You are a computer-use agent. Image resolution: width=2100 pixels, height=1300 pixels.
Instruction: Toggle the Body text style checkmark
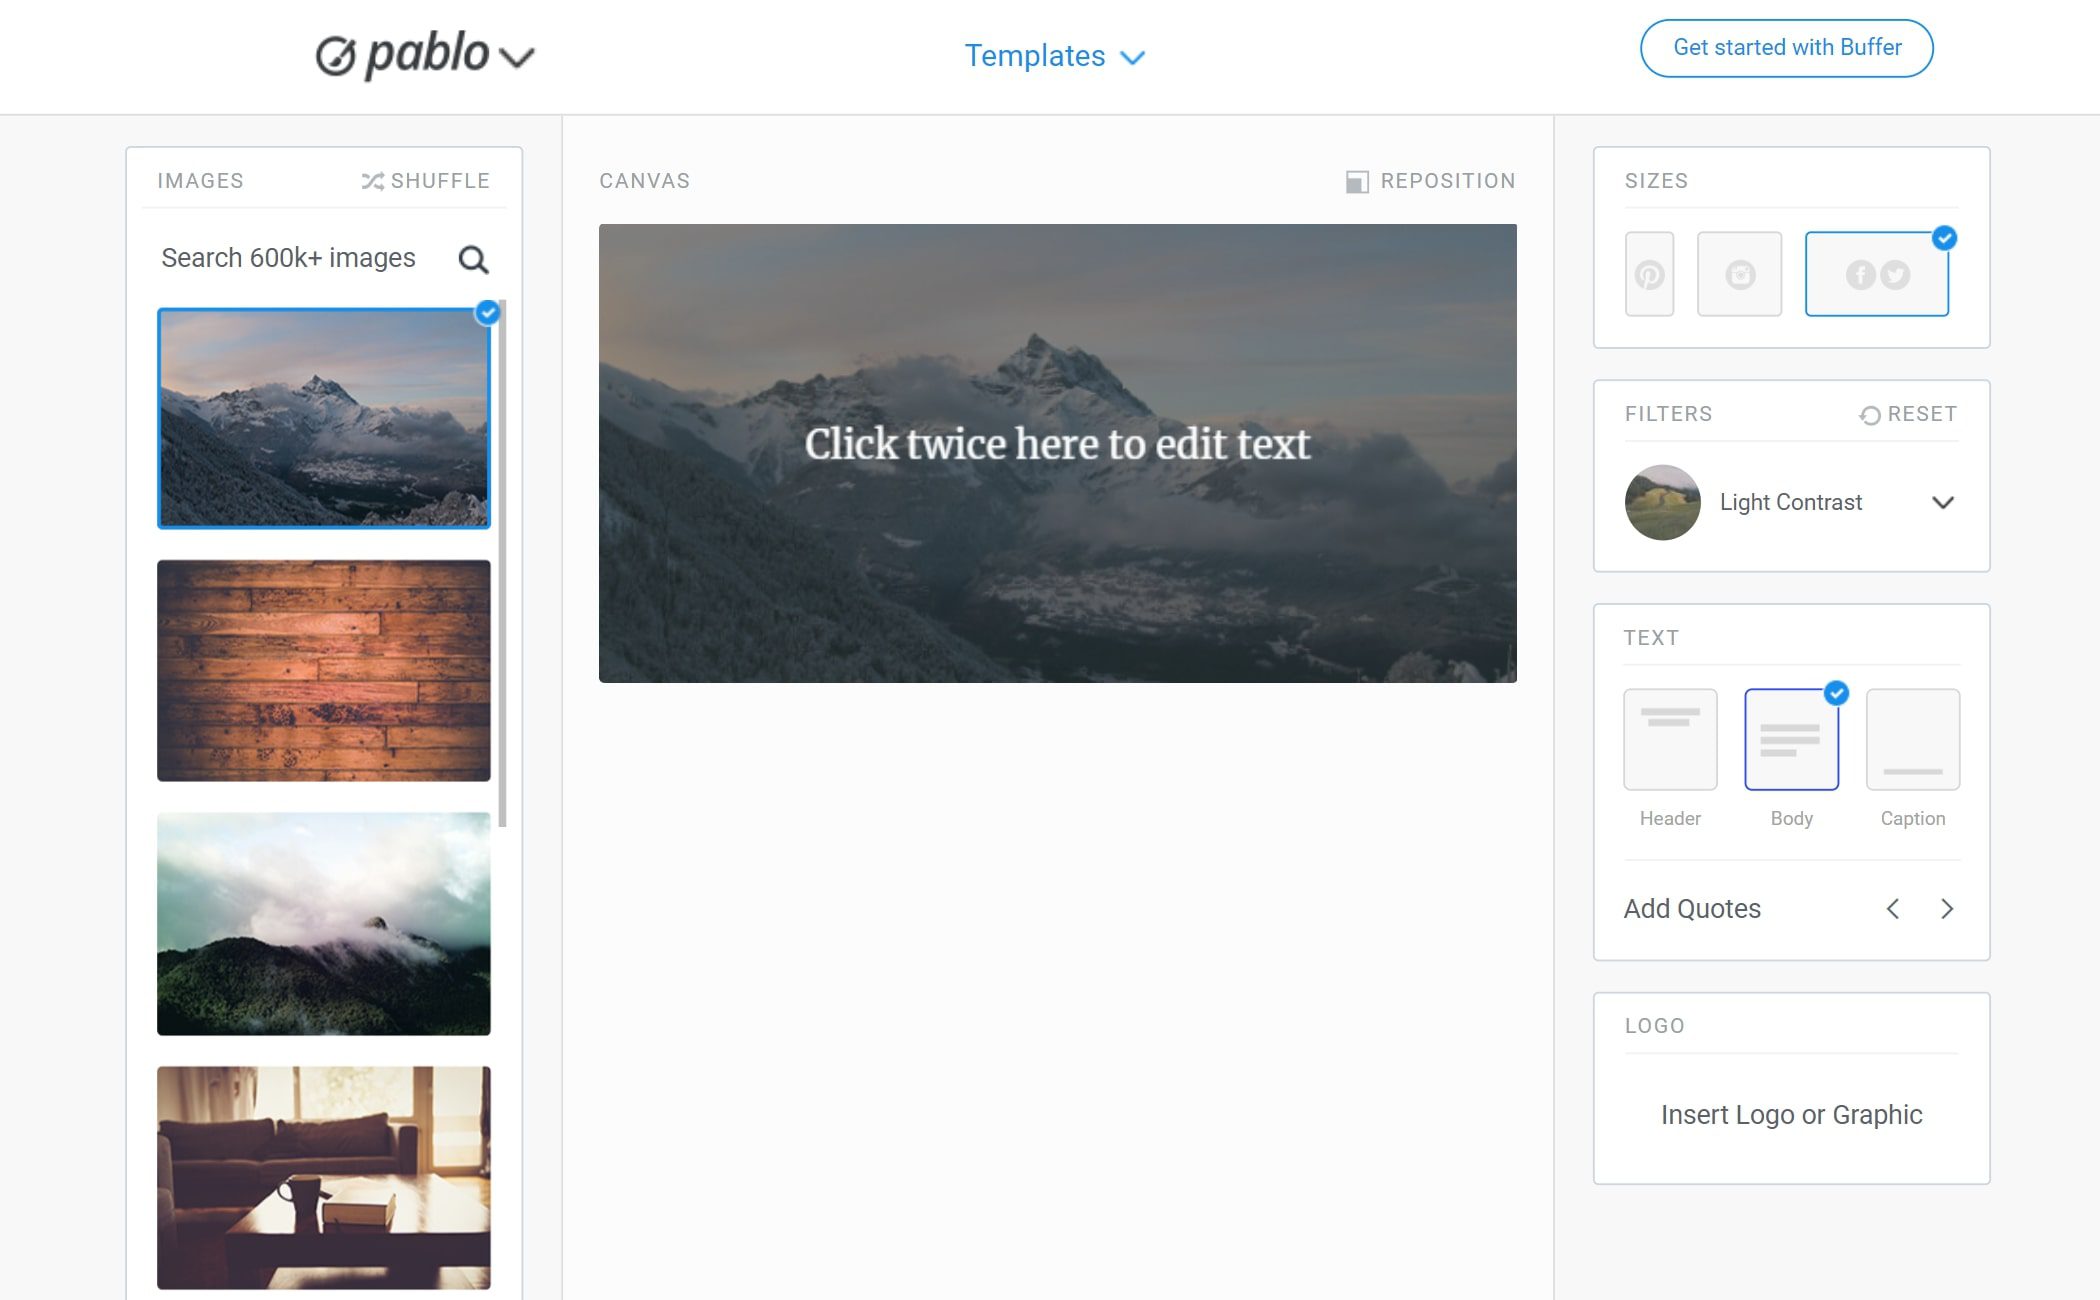1834,691
